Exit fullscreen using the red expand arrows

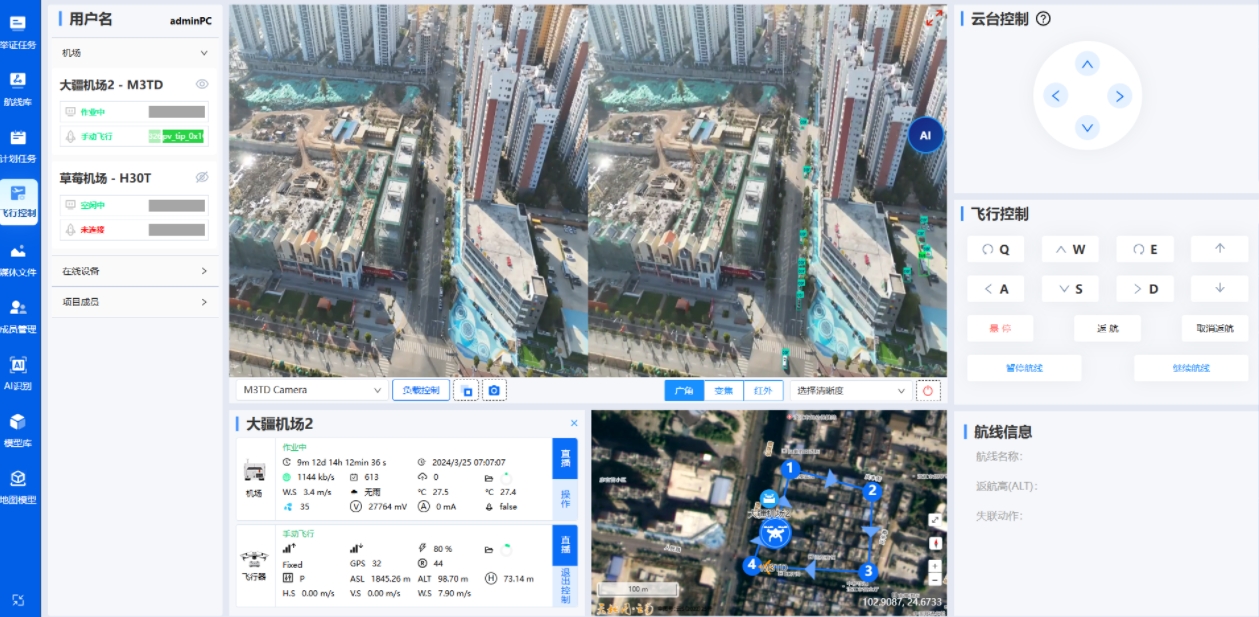[934, 18]
